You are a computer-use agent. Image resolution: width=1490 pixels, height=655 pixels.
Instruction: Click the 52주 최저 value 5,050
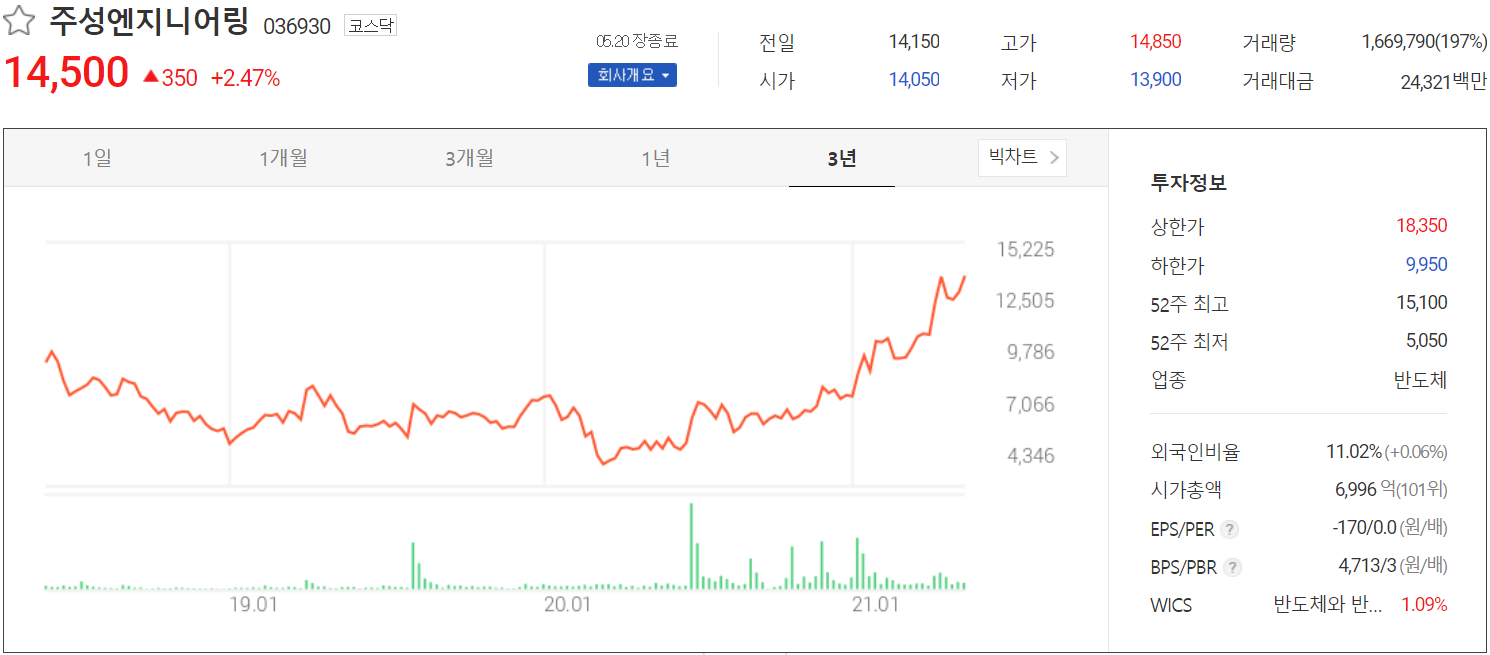[1427, 341]
